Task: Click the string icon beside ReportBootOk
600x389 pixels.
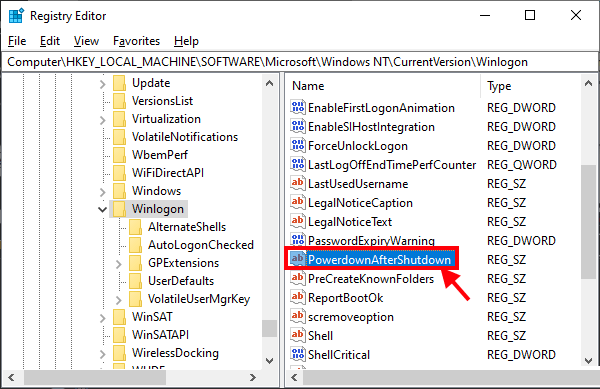Action: (298, 298)
